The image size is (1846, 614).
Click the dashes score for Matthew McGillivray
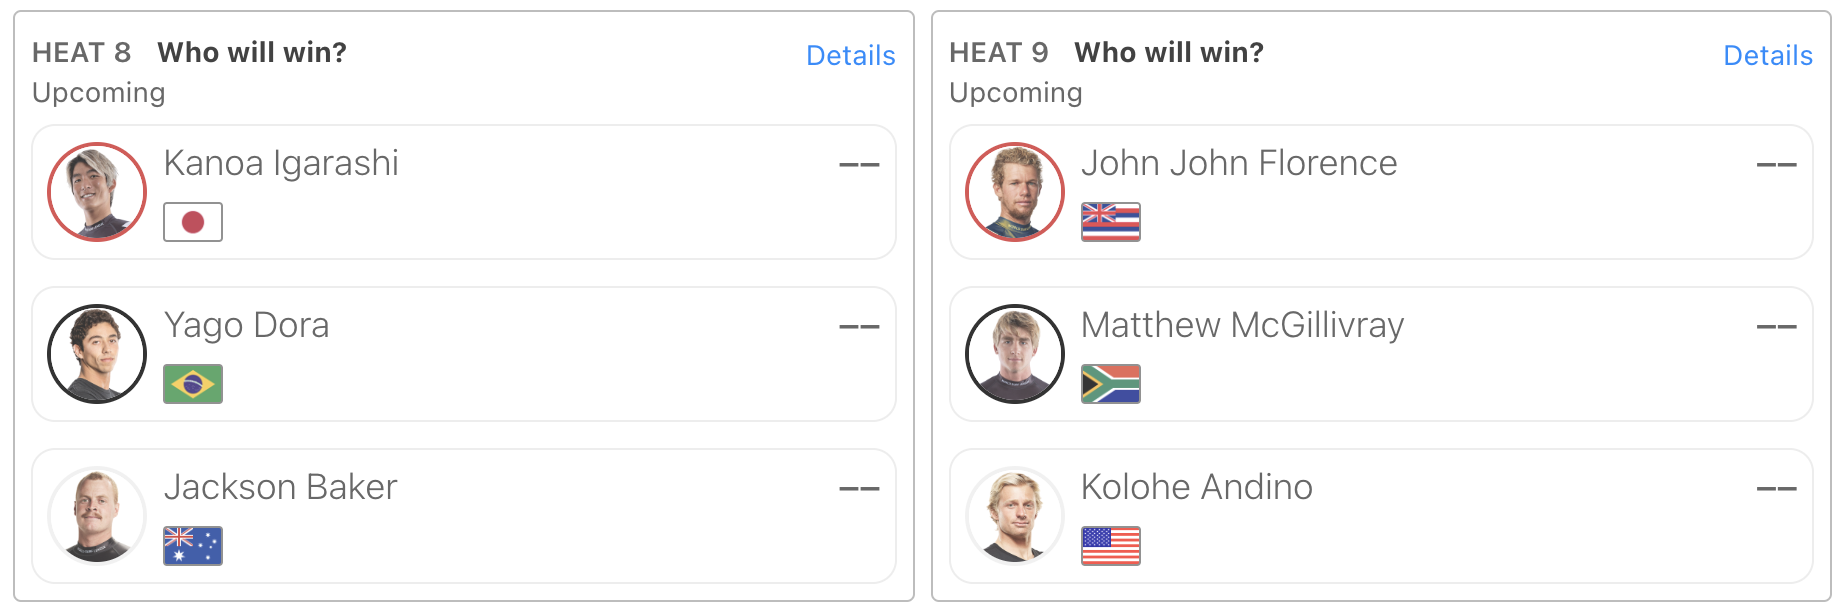point(1777,326)
